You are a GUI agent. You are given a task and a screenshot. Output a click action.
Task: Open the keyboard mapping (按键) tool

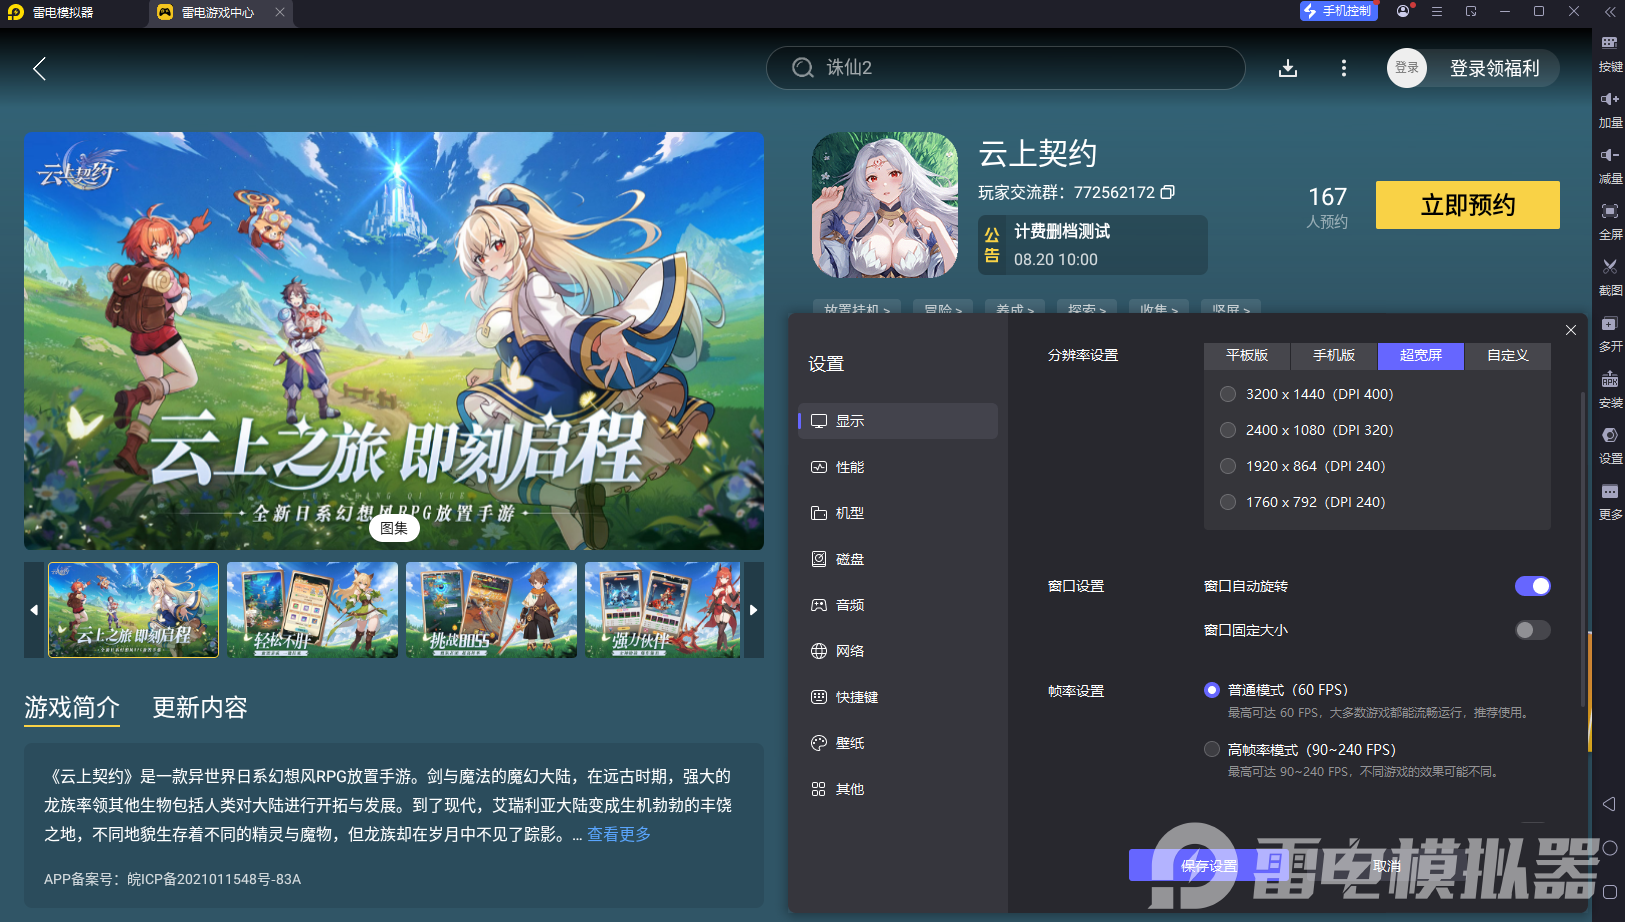[x=1610, y=52]
